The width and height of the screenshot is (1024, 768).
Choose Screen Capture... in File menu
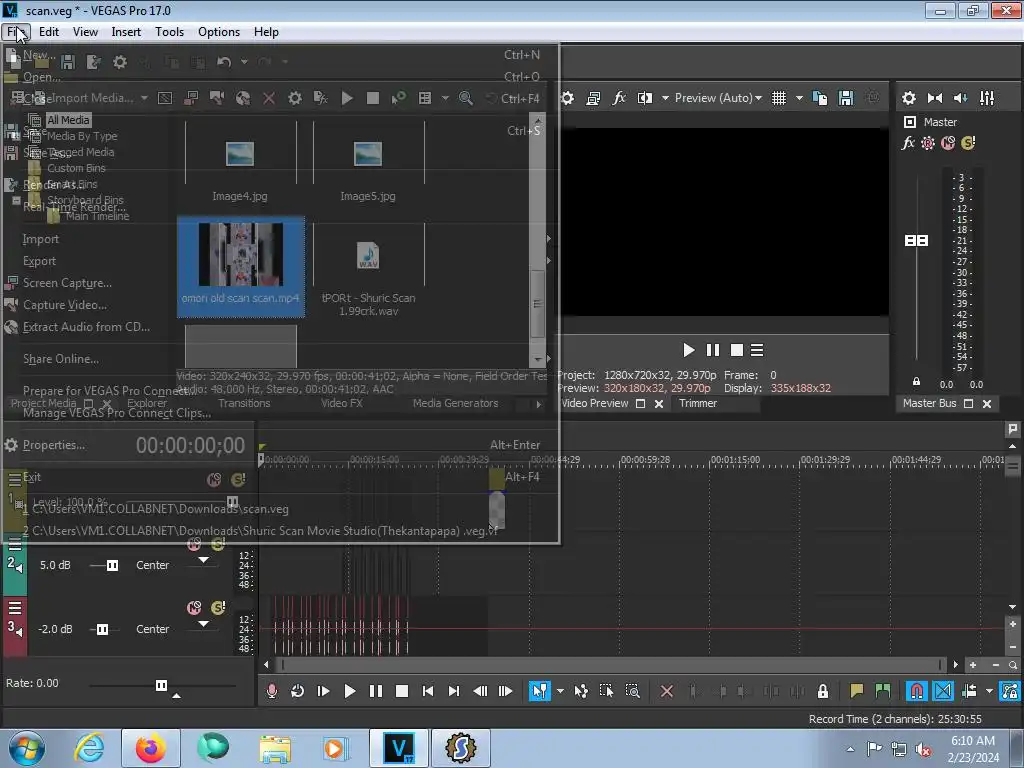coord(281,283)
